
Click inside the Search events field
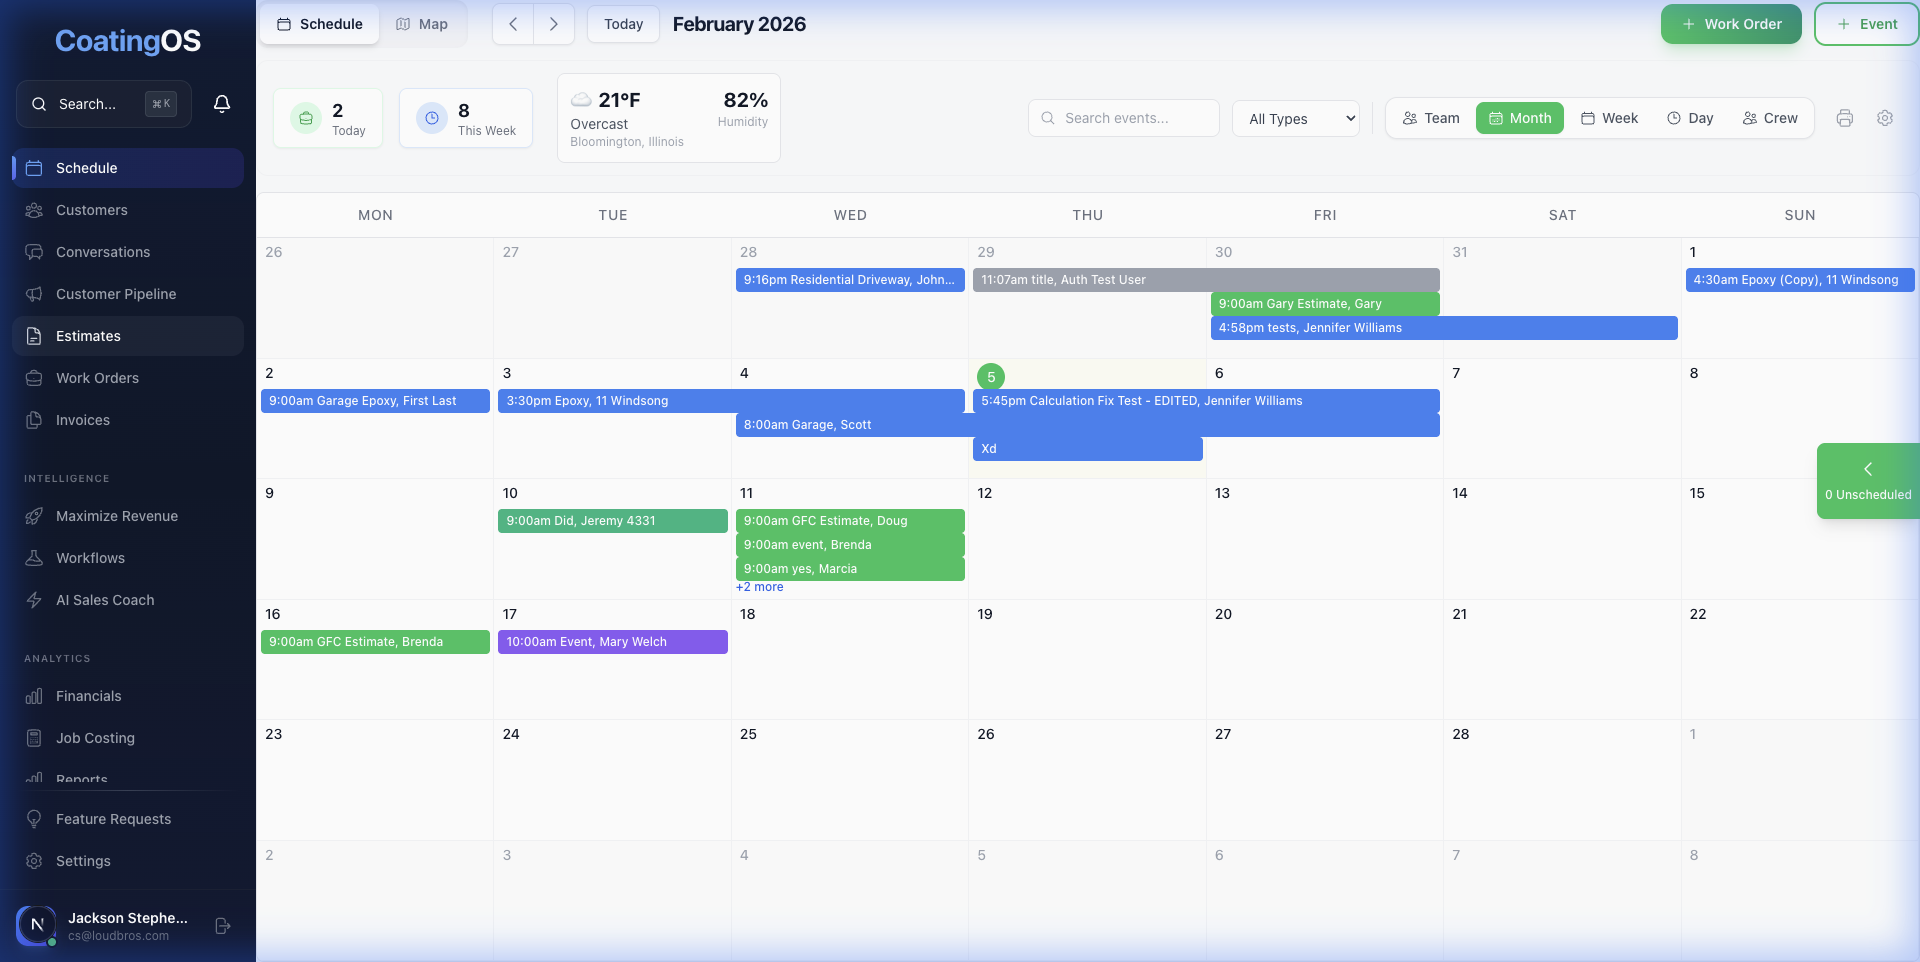tap(1123, 118)
